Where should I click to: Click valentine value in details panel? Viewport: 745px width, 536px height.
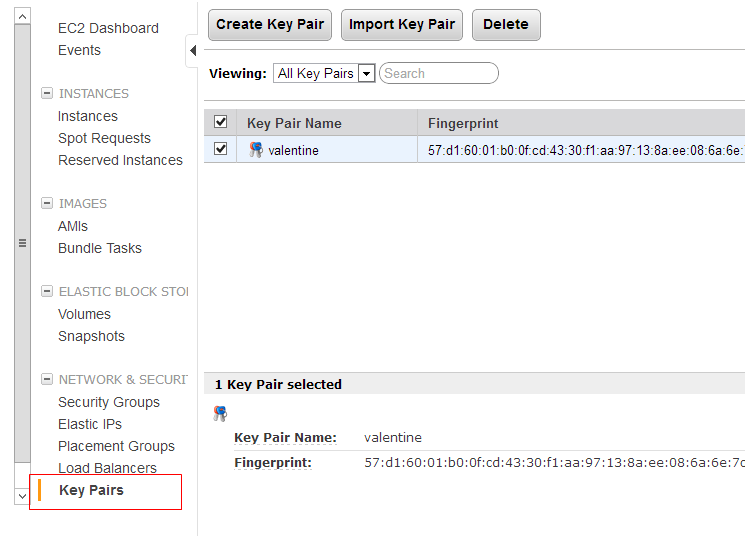[393, 438]
